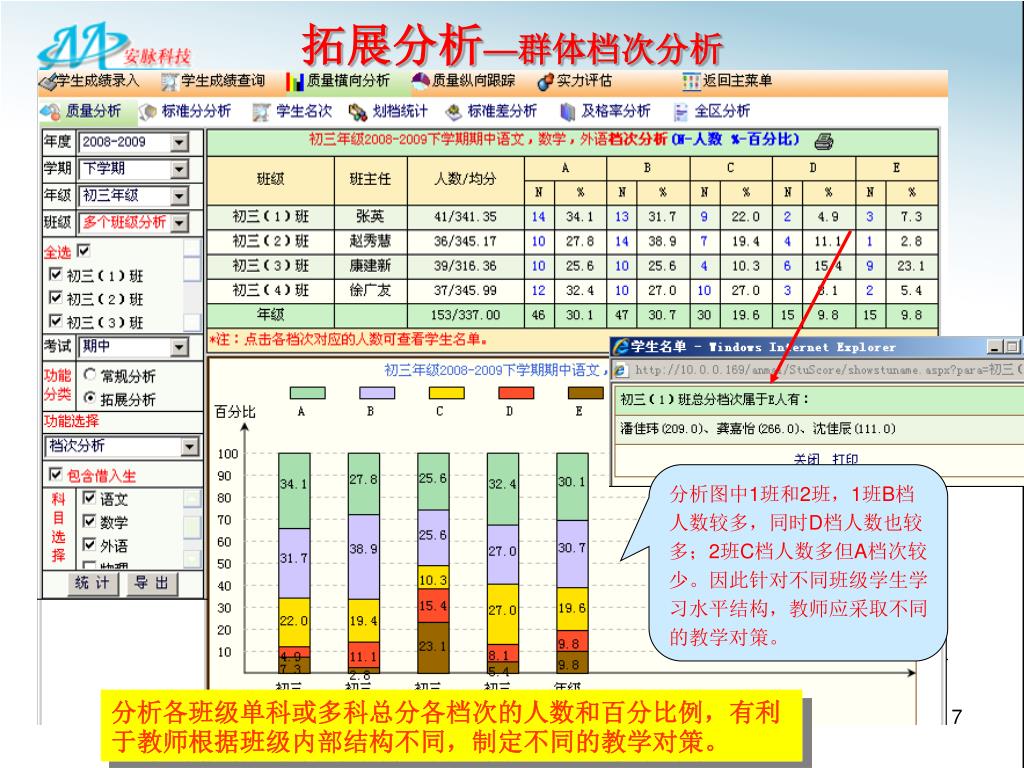1024x768 pixels.
Task: Select the 拓展分析 radio button
Action: (90, 398)
